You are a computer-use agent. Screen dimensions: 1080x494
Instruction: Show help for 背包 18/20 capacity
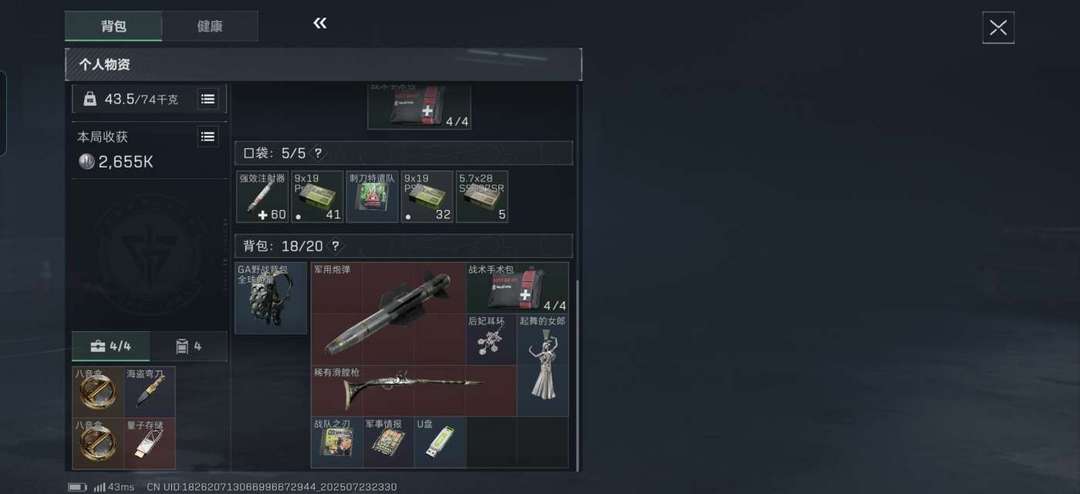[335, 246]
